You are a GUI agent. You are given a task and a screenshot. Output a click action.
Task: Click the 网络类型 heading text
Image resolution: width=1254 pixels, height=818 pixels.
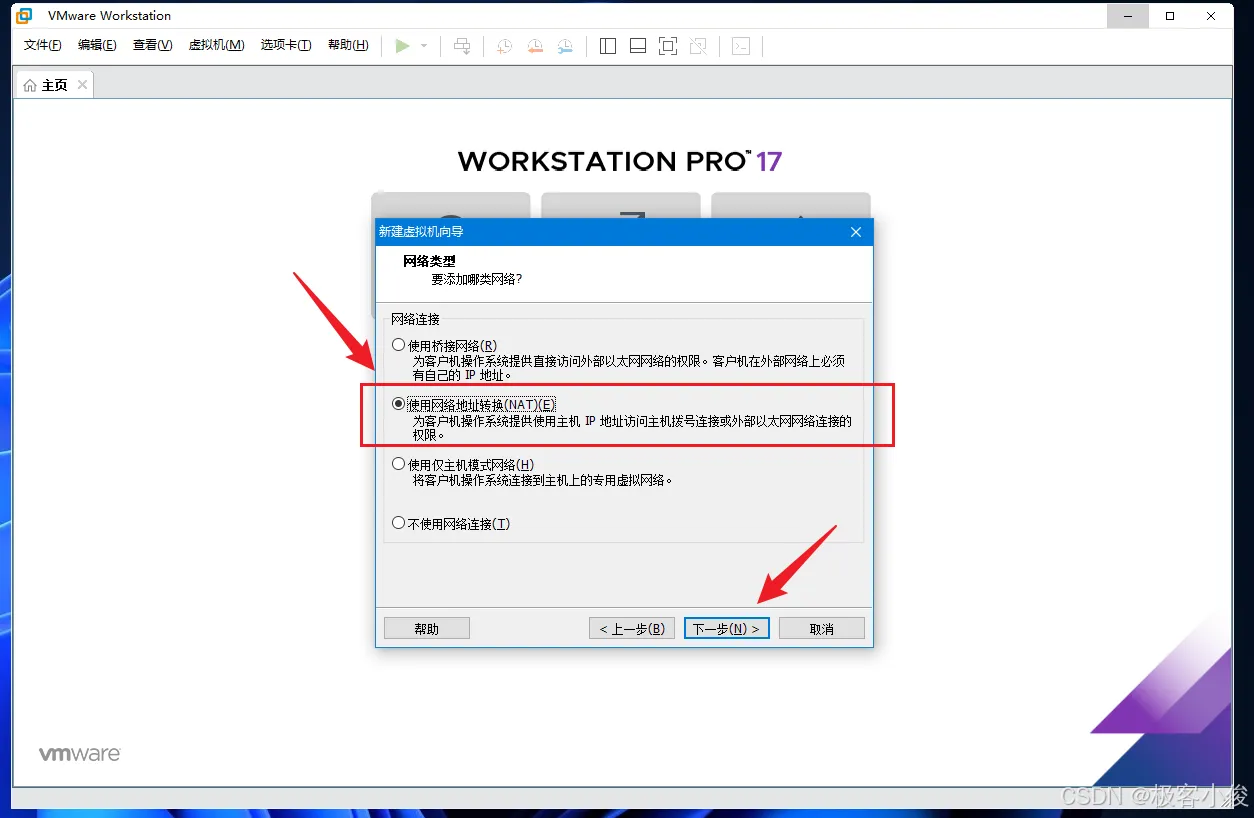coord(429,261)
